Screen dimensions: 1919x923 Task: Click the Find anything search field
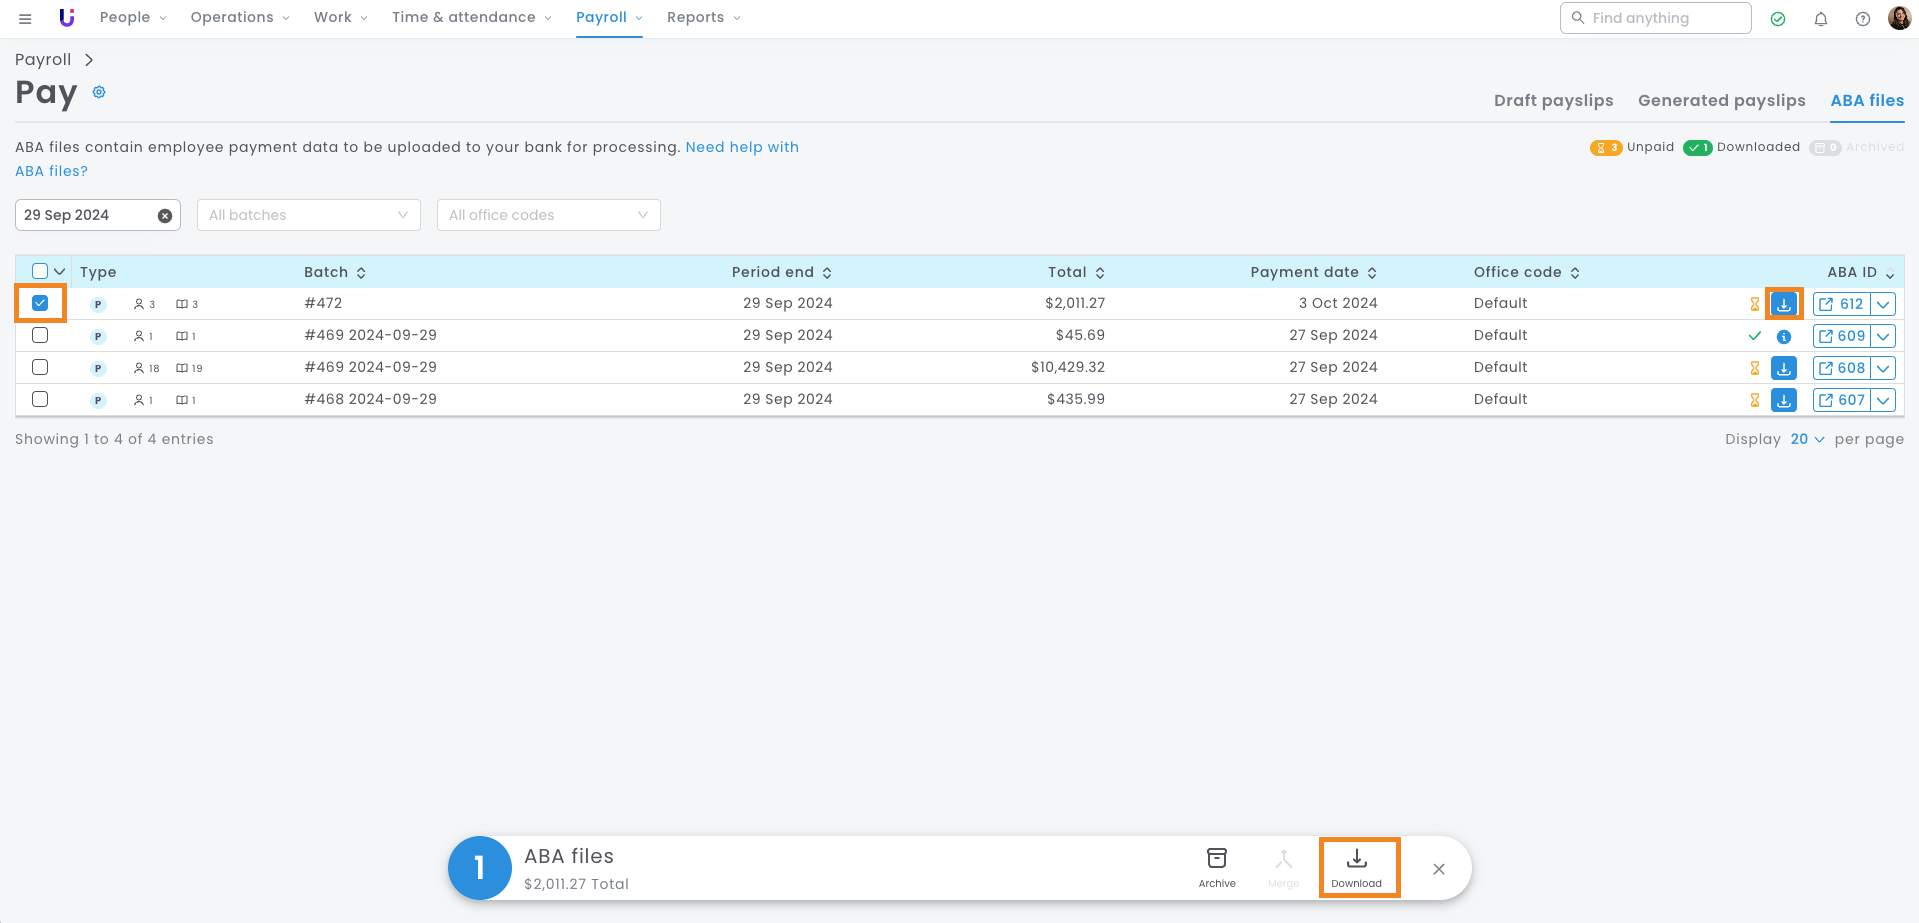1664,18
